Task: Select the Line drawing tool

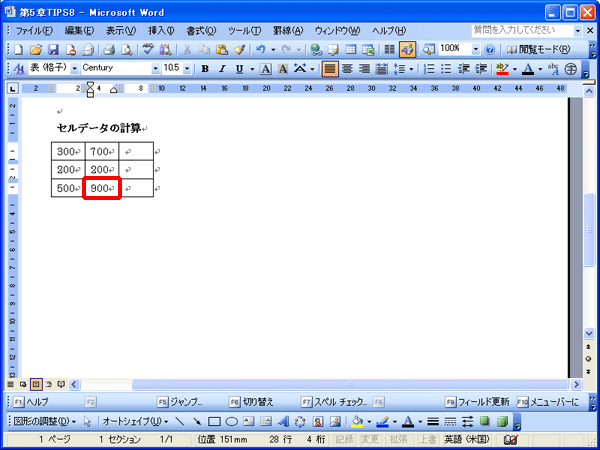Action: pyautogui.click(x=179, y=422)
